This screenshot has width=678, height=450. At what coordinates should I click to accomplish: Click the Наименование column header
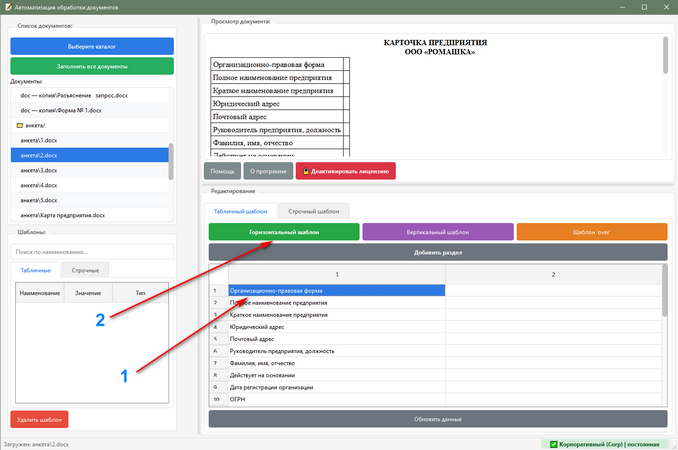(40, 293)
